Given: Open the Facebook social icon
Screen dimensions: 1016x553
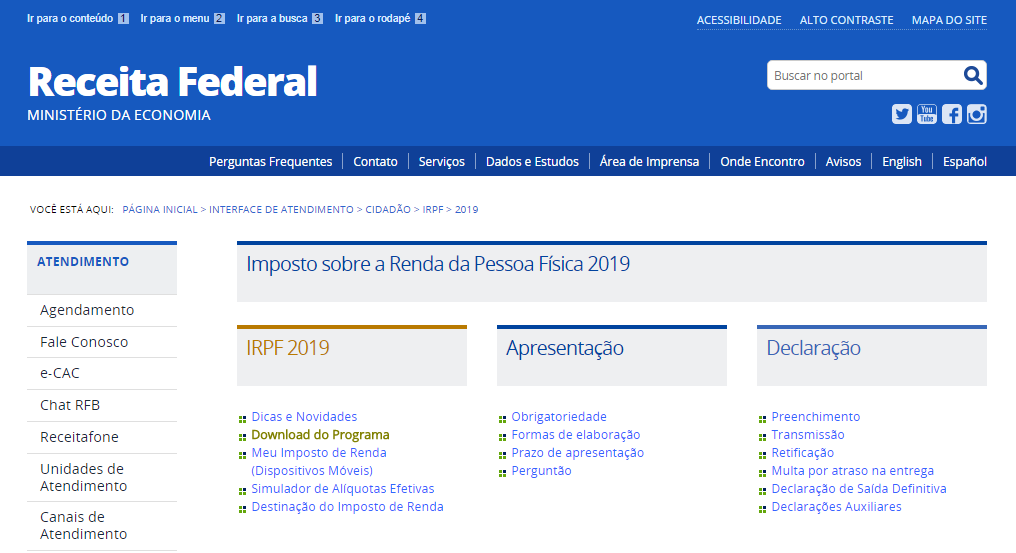Looking at the screenshot, I should [952, 114].
